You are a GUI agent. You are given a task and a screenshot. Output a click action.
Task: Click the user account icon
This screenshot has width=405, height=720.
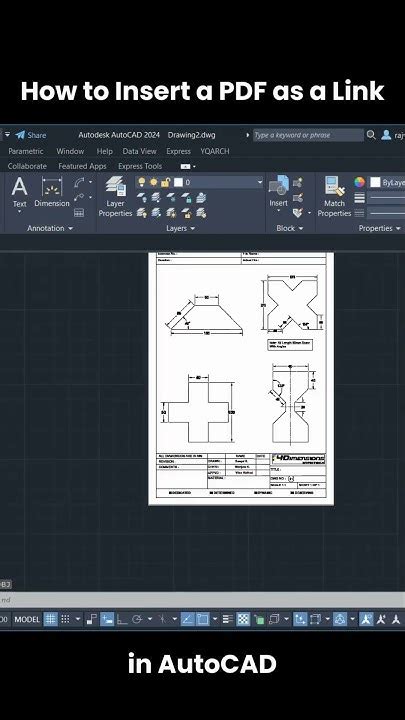pyautogui.click(x=386, y=135)
